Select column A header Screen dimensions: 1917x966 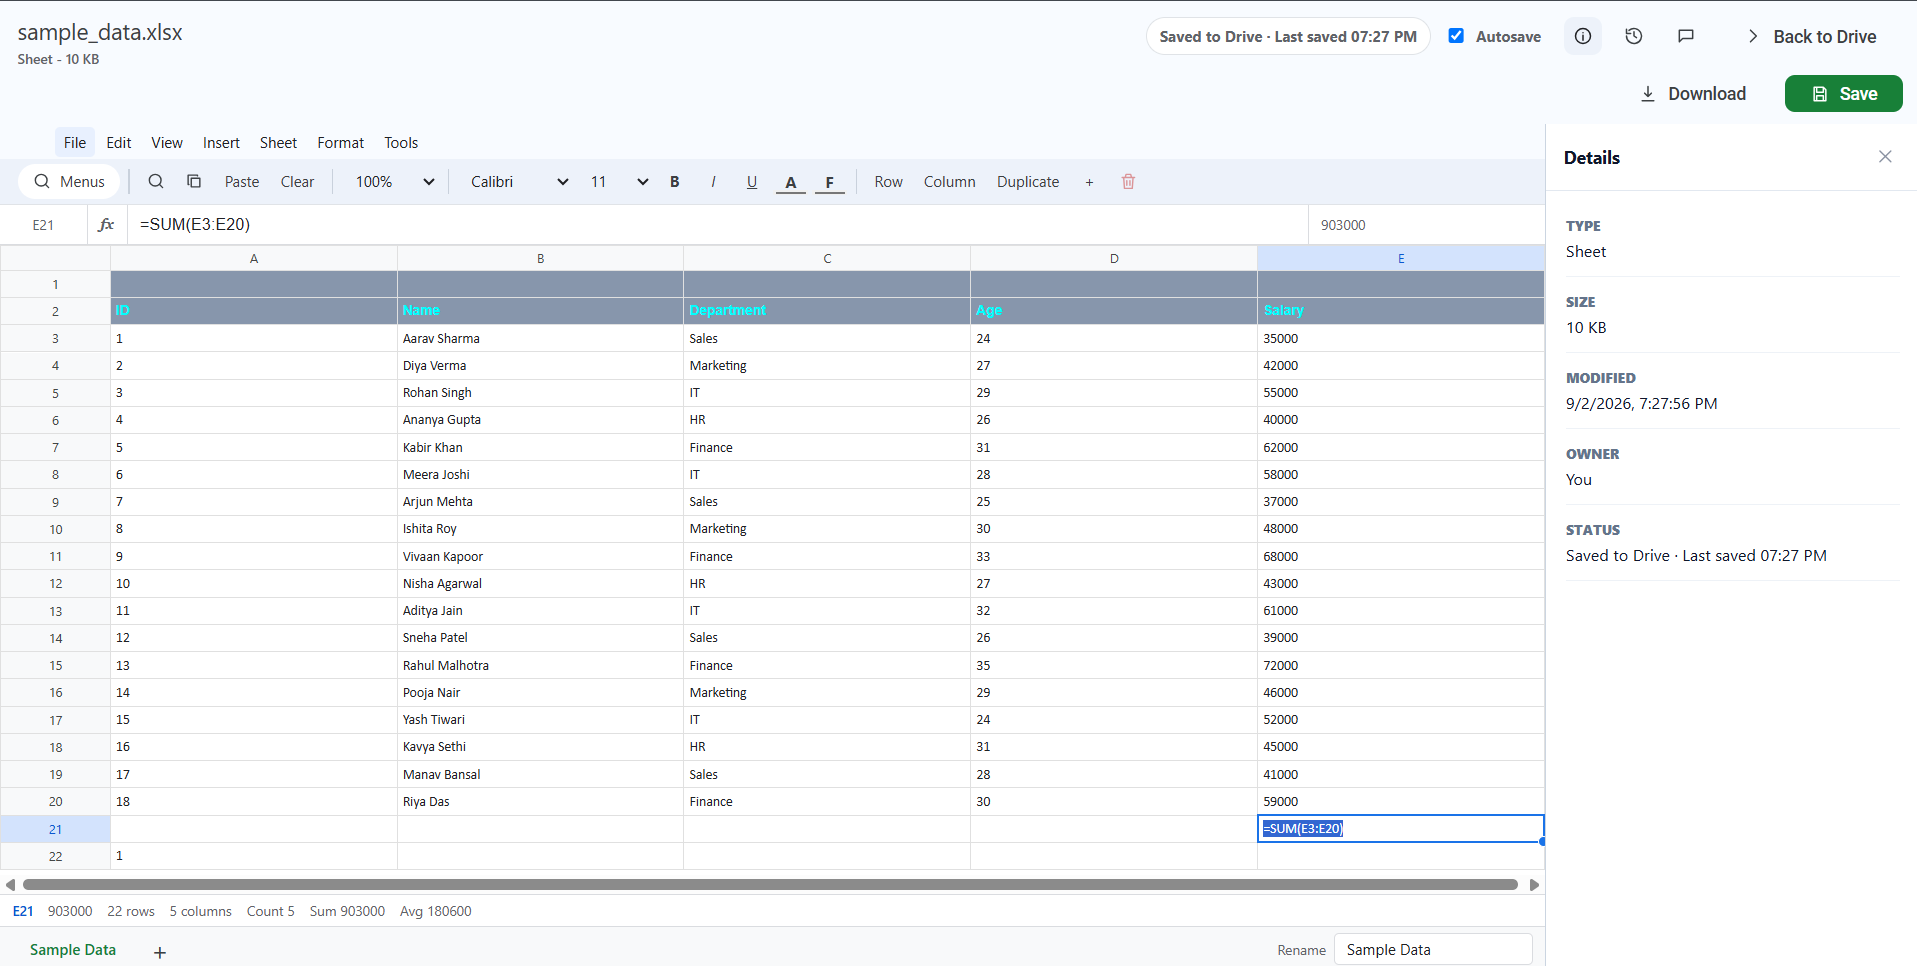pyautogui.click(x=254, y=258)
